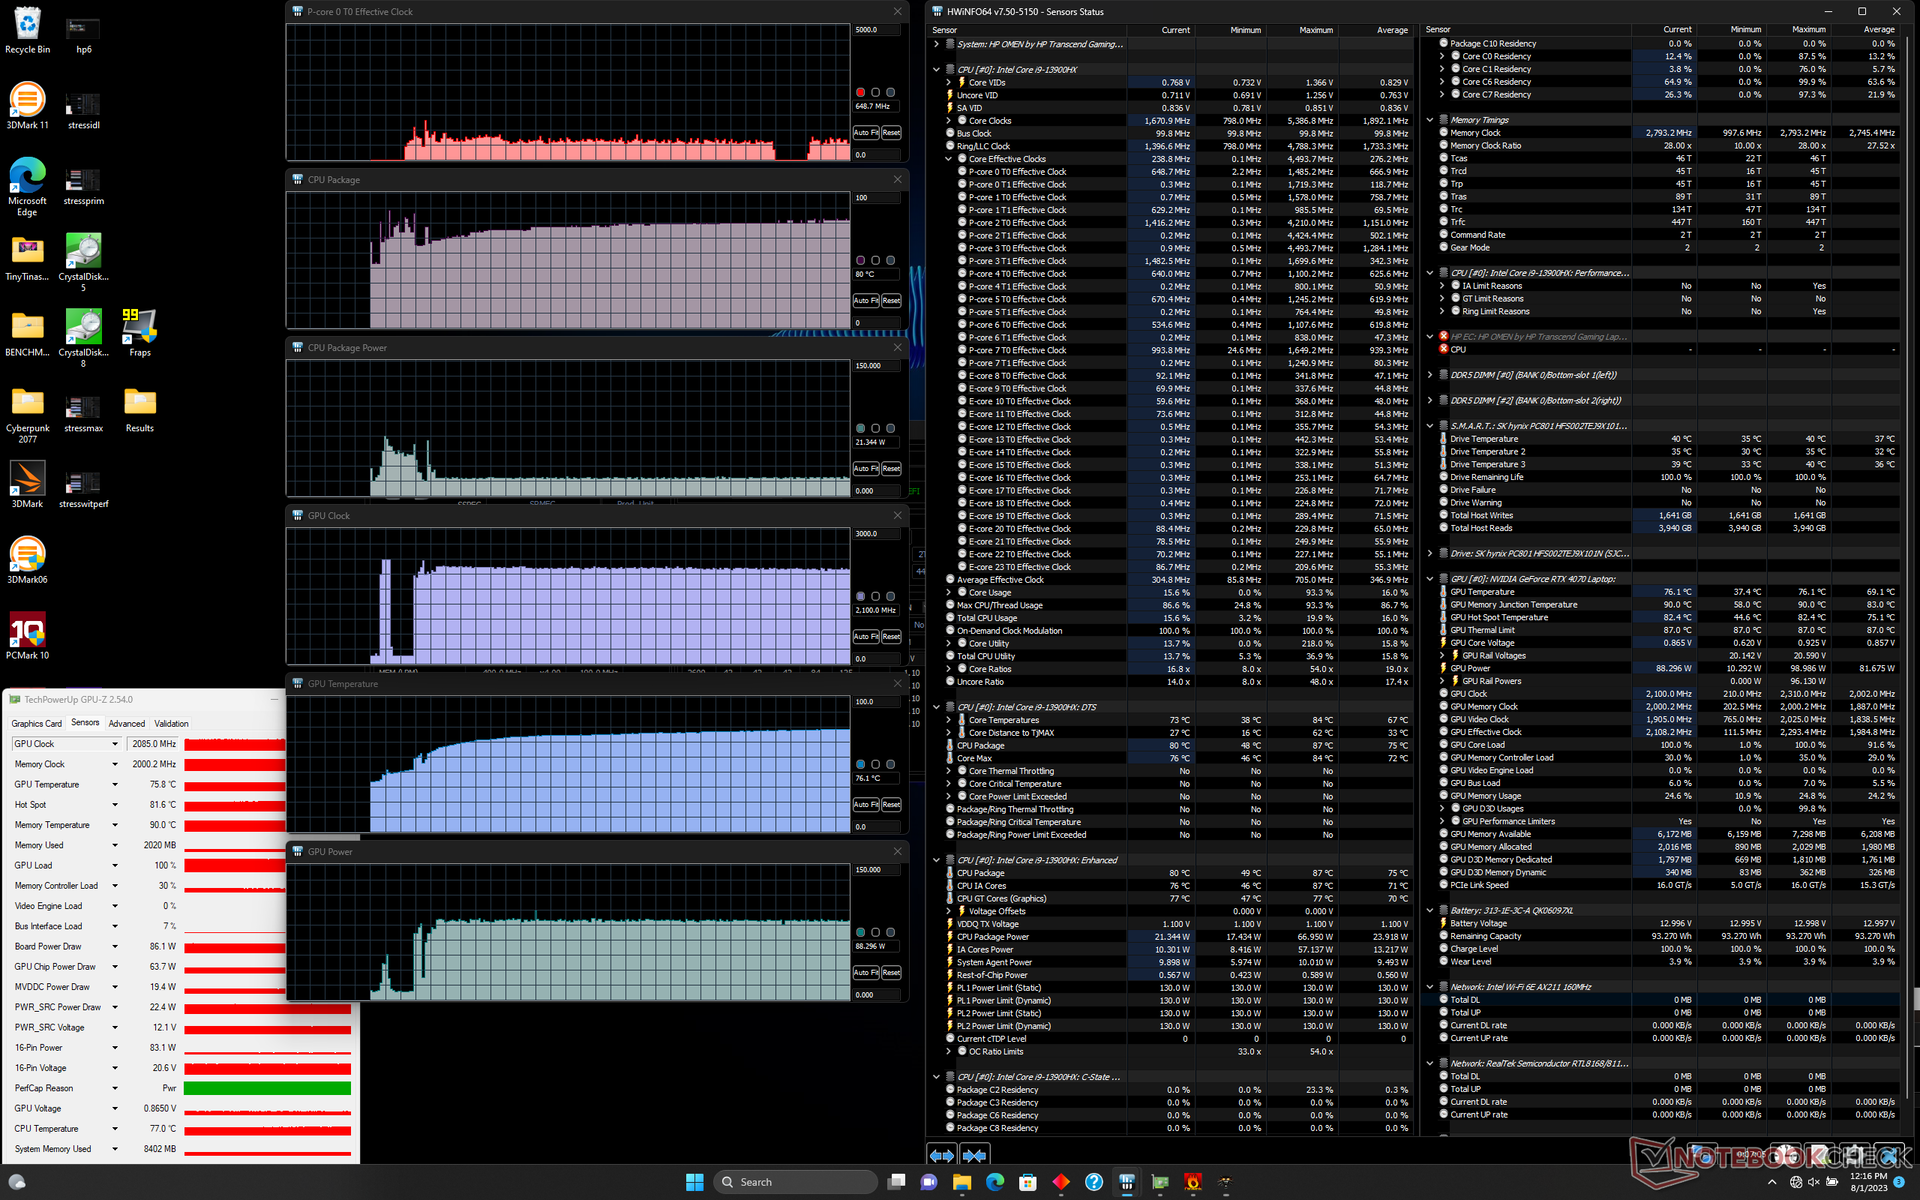
Task: Select the GPU Hot Spot Temperature row
Action: pos(1666,617)
